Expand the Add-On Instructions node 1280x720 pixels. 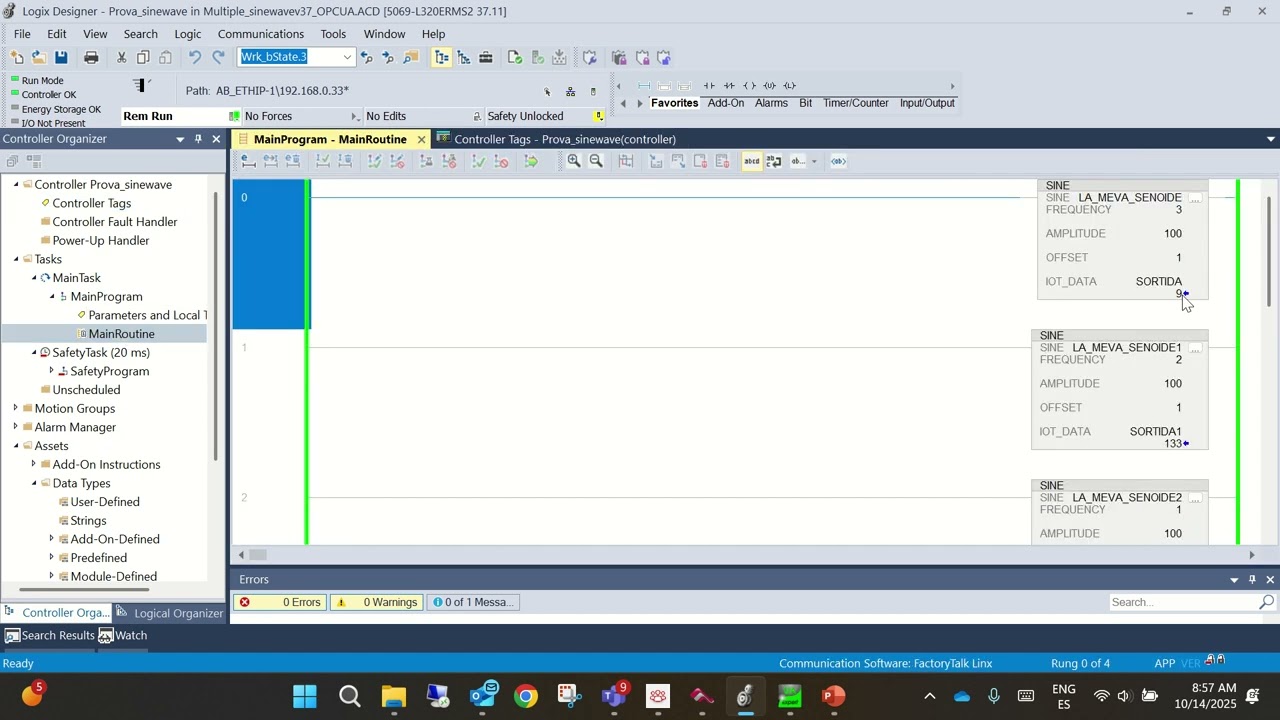(34, 464)
